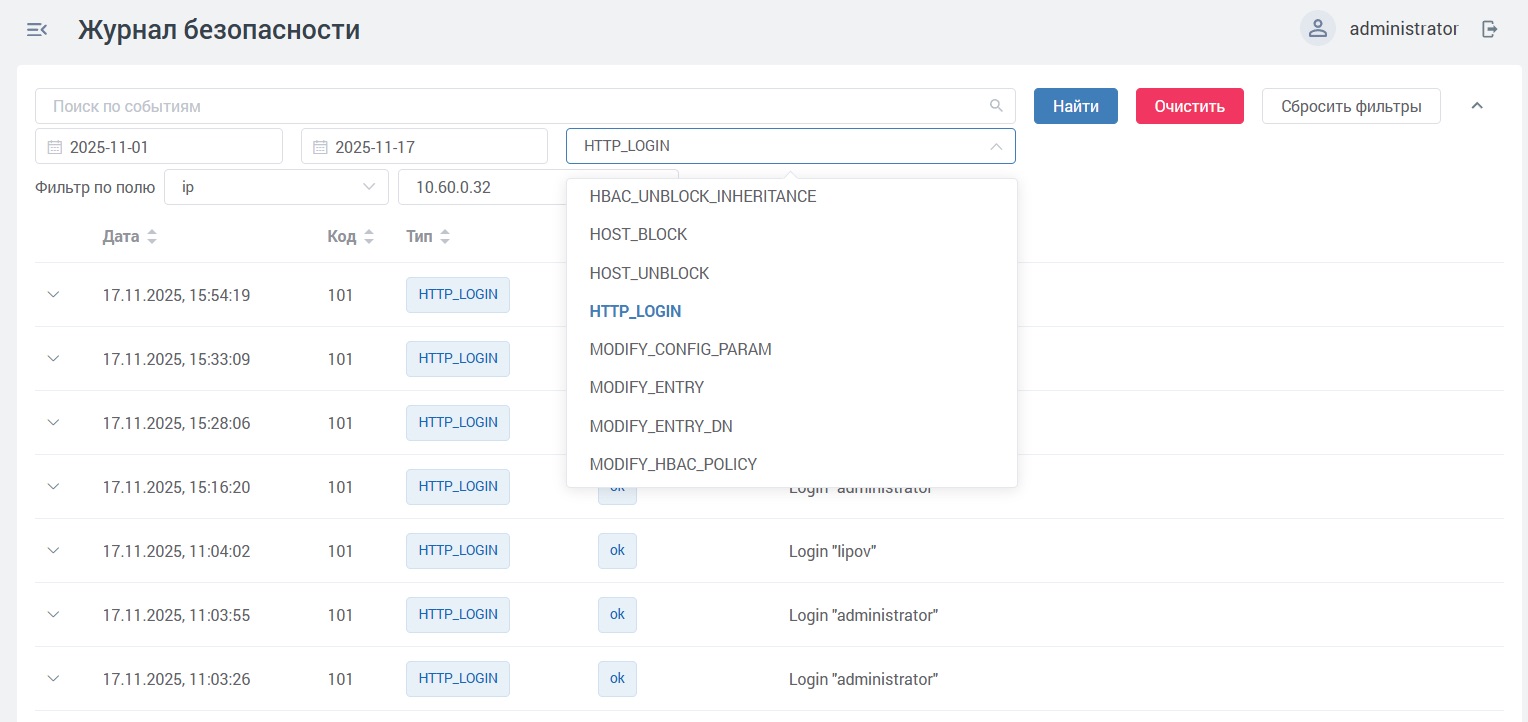Click the administrator username
1528x722 pixels.
pyautogui.click(x=1404, y=29)
